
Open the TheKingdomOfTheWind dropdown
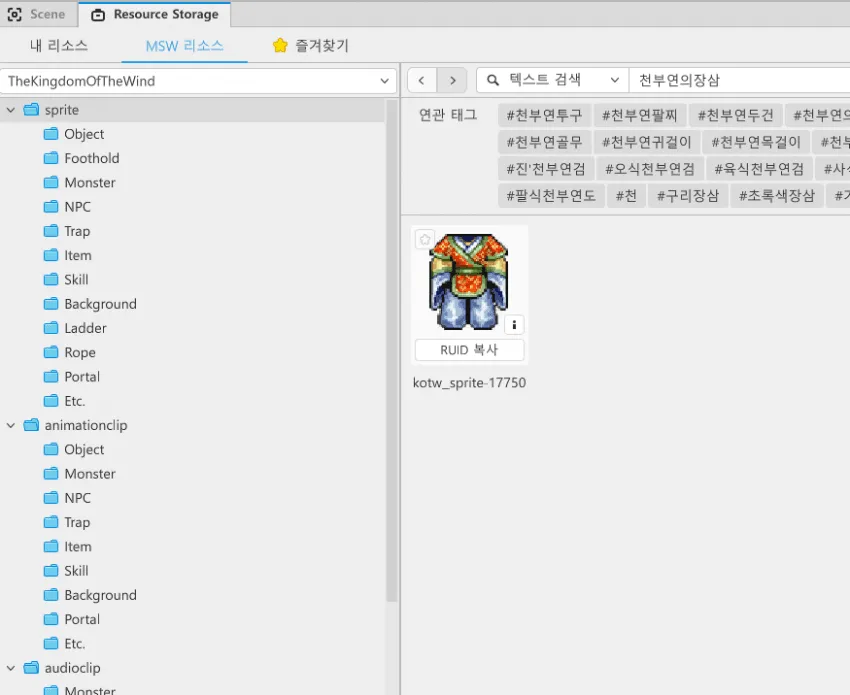click(198, 81)
